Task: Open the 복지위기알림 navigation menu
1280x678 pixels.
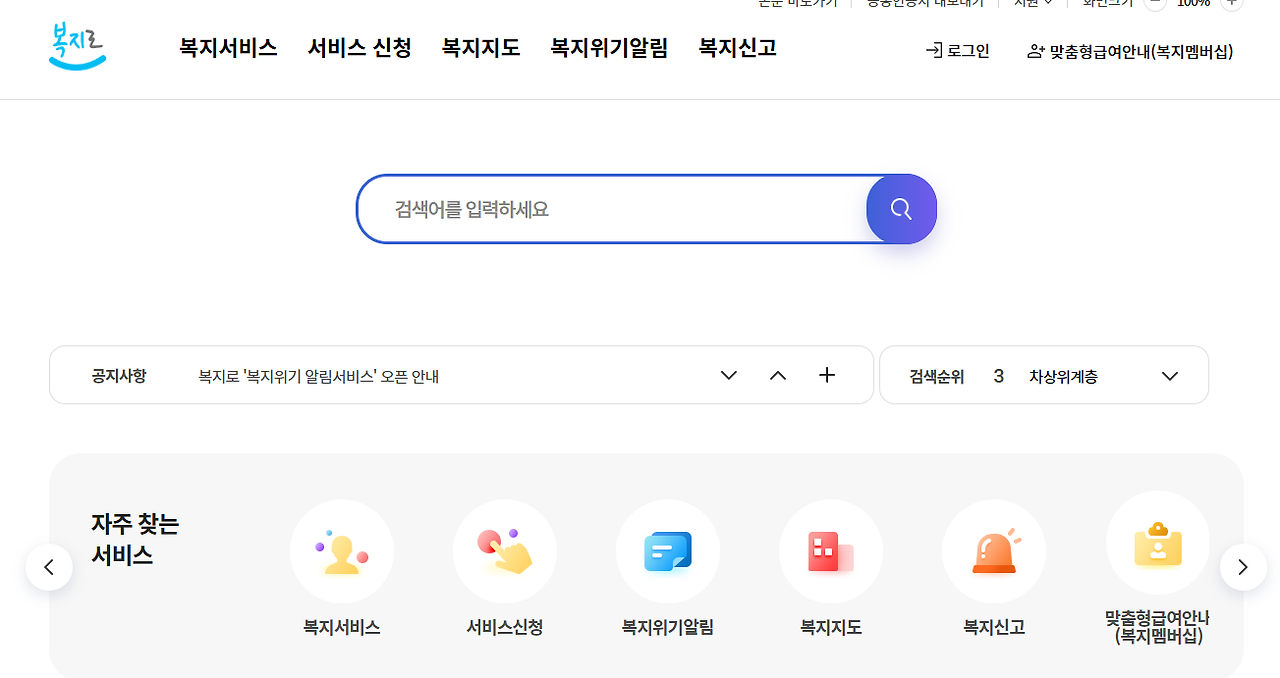Action: pos(609,47)
